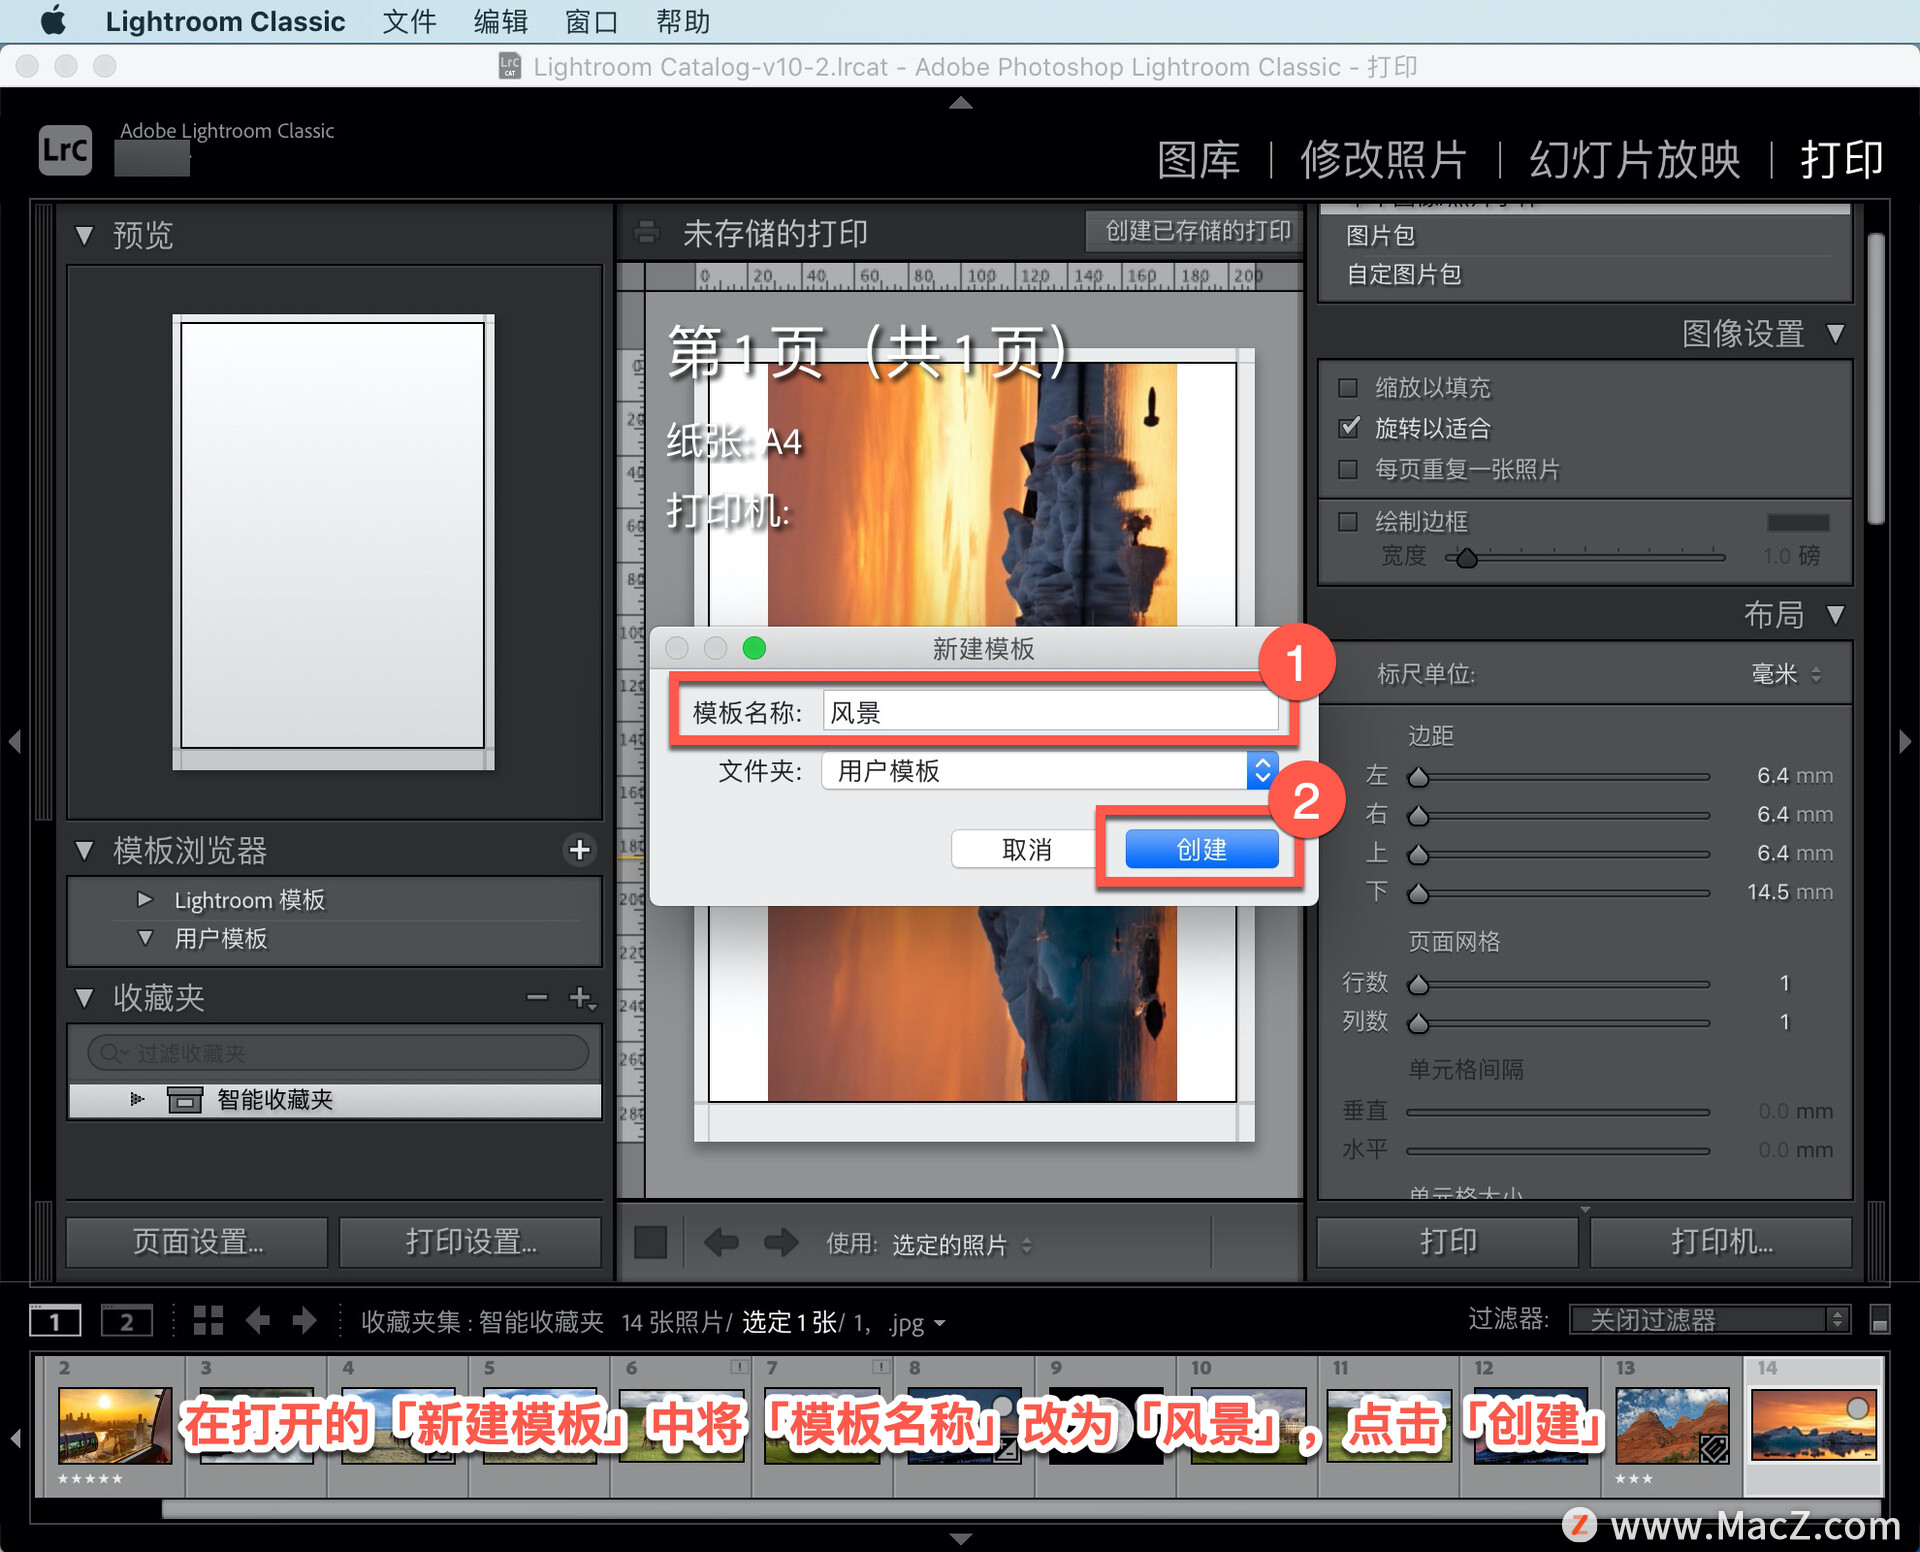This screenshot has width=1920, height=1552.
Task: Click the smart collection set icon
Action: pyautogui.click(x=184, y=1100)
